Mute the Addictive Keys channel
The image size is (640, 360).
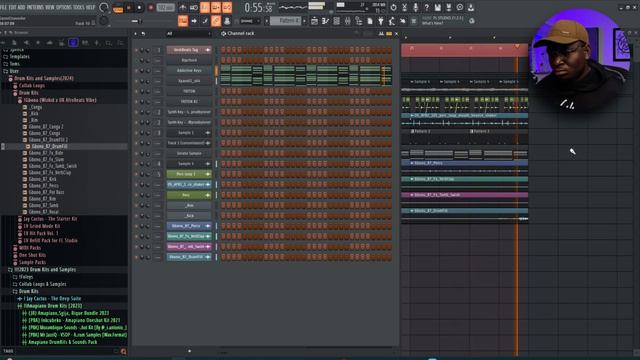[x=137, y=71]
